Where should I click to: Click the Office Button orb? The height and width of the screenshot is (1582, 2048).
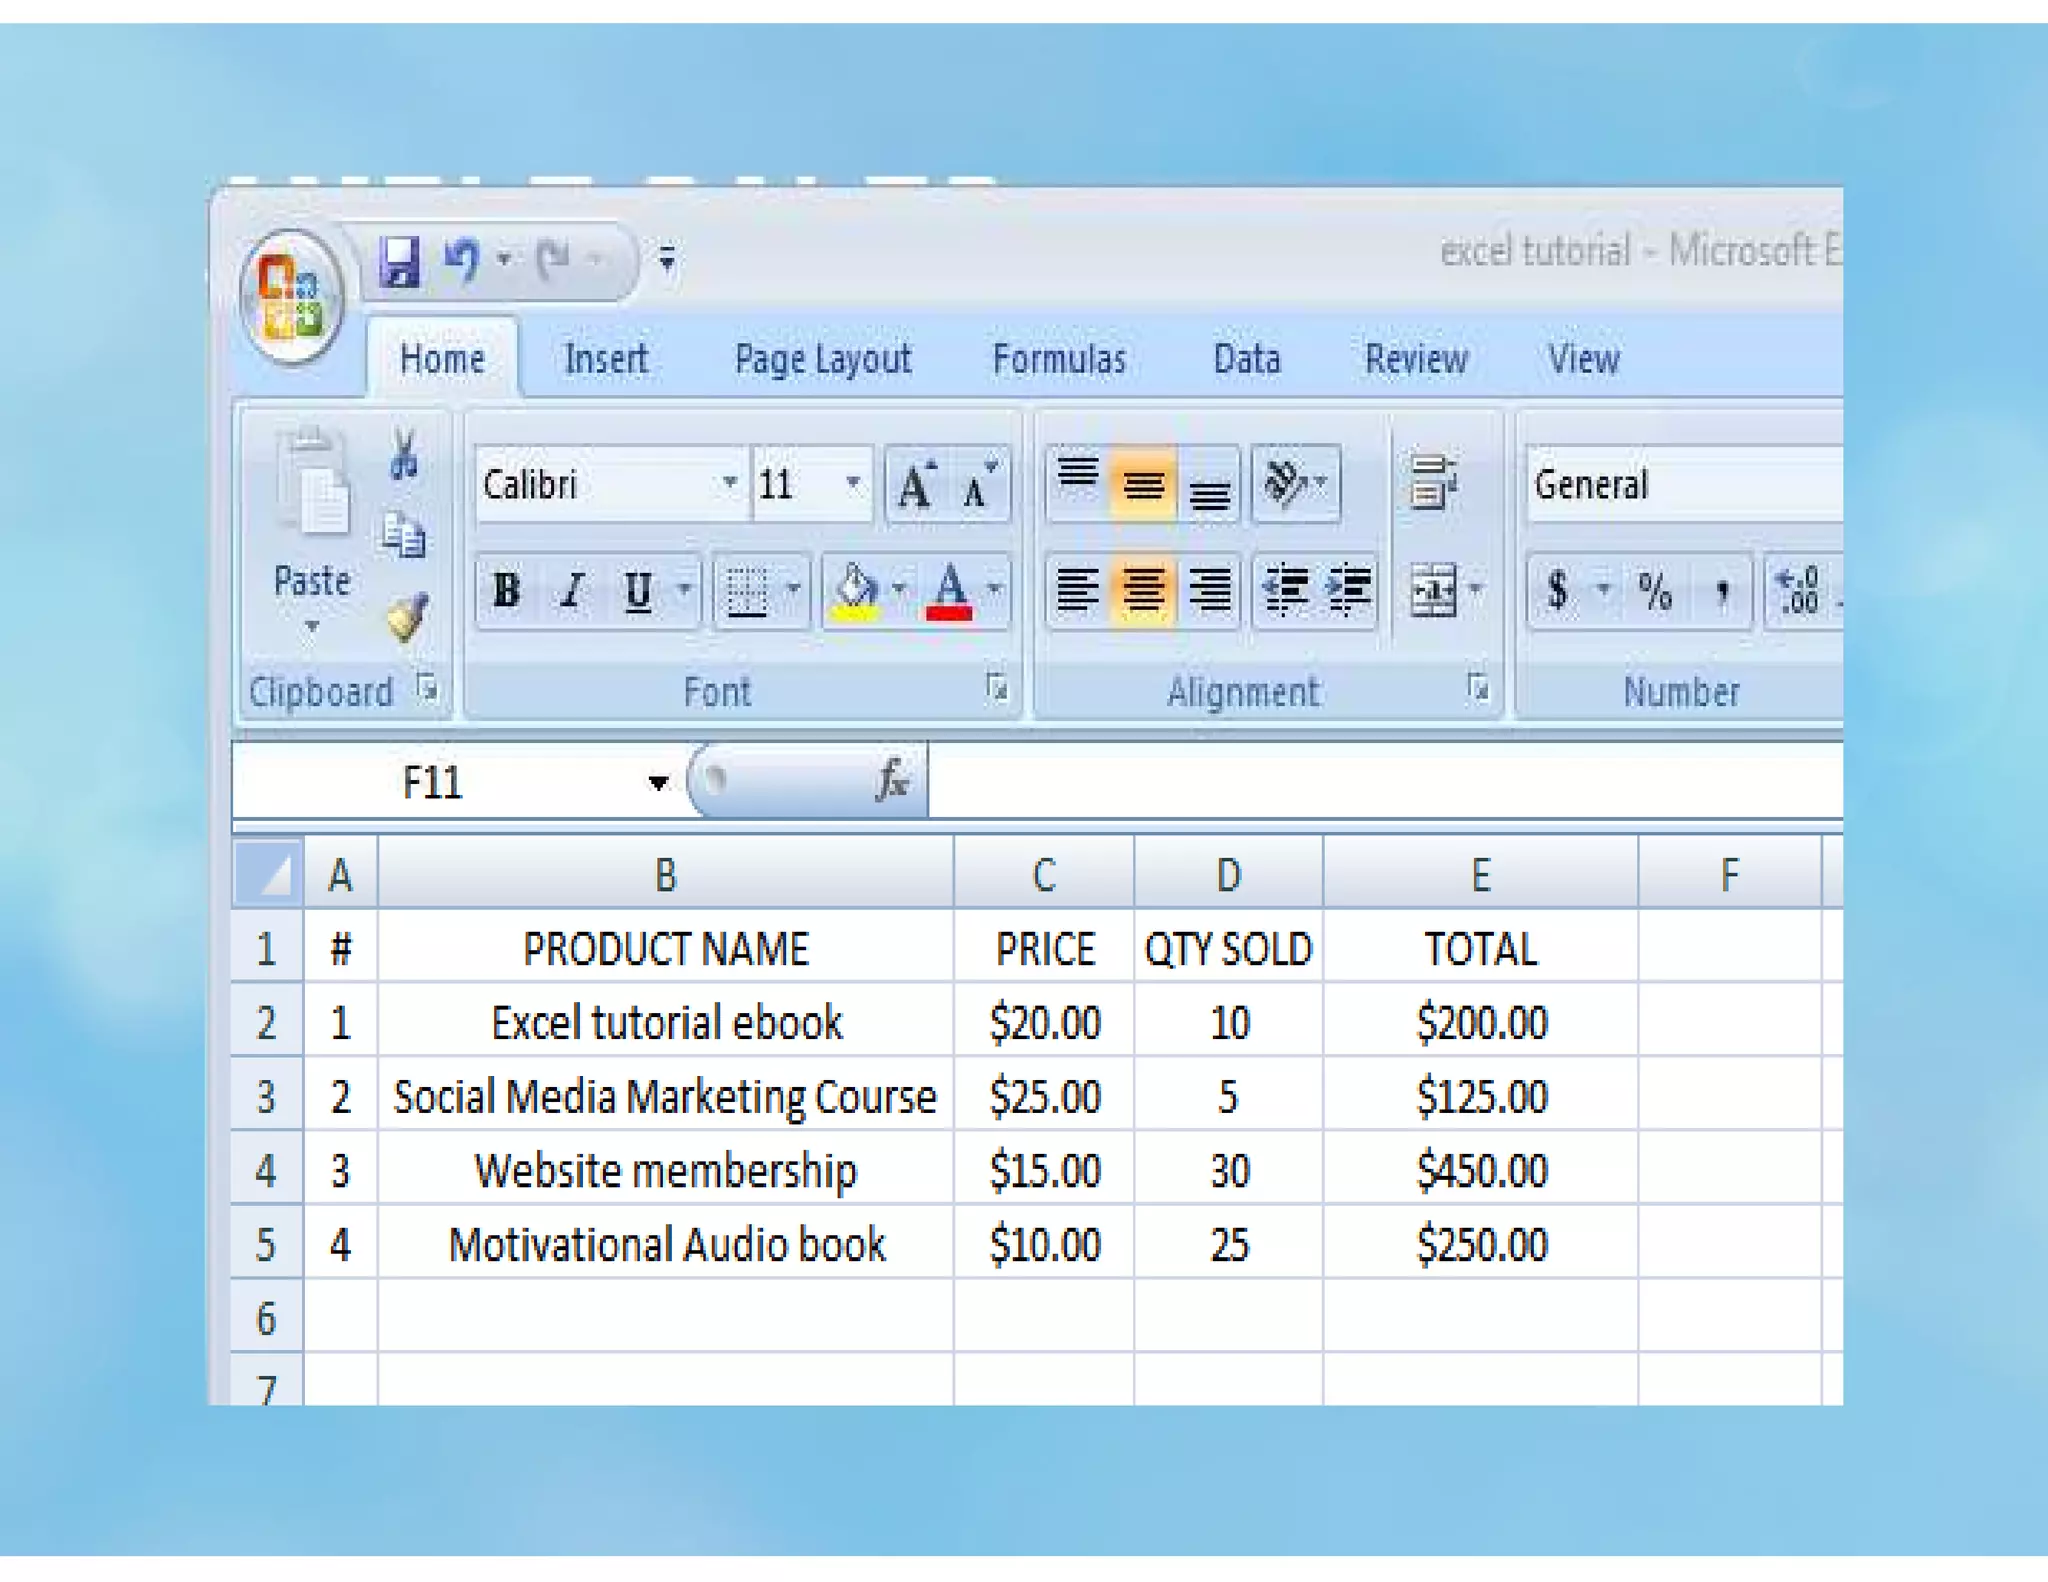coord(291,296)
